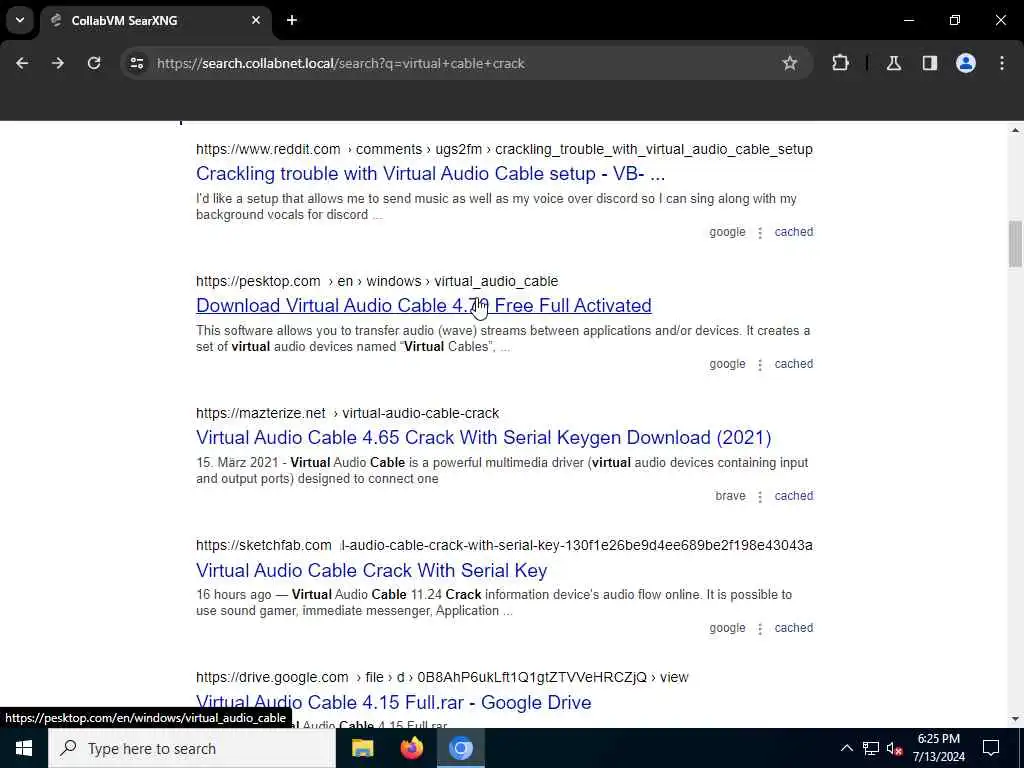
Task: Click 'brave' engine label on mazterize result
Action: (730, 496)
